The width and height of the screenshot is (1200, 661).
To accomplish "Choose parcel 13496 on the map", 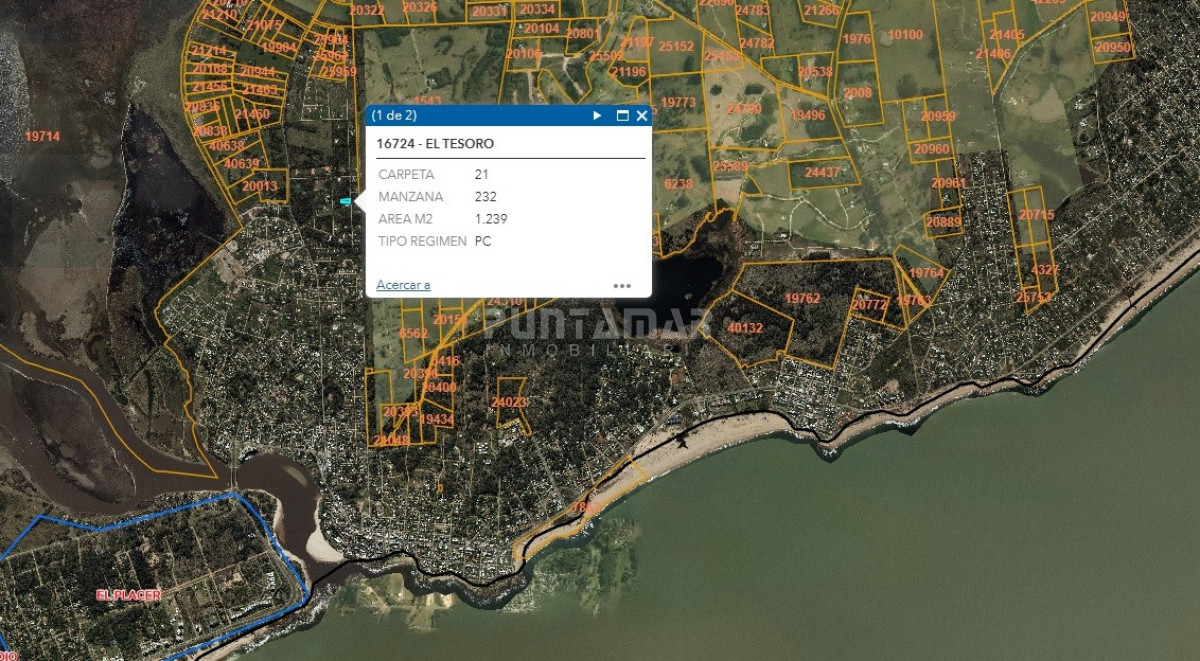I will (x=807, y=115).
